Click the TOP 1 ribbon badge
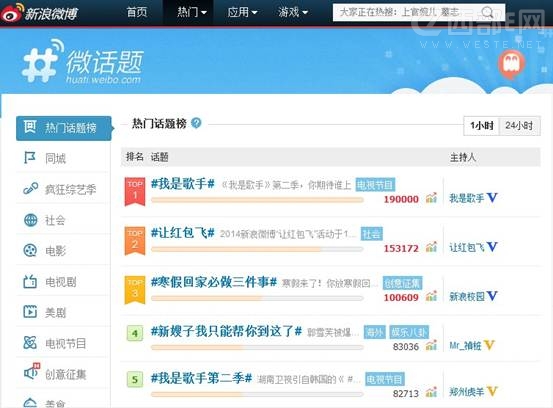Viewport: 553px width, 408px height. click(x=135, y=191)
